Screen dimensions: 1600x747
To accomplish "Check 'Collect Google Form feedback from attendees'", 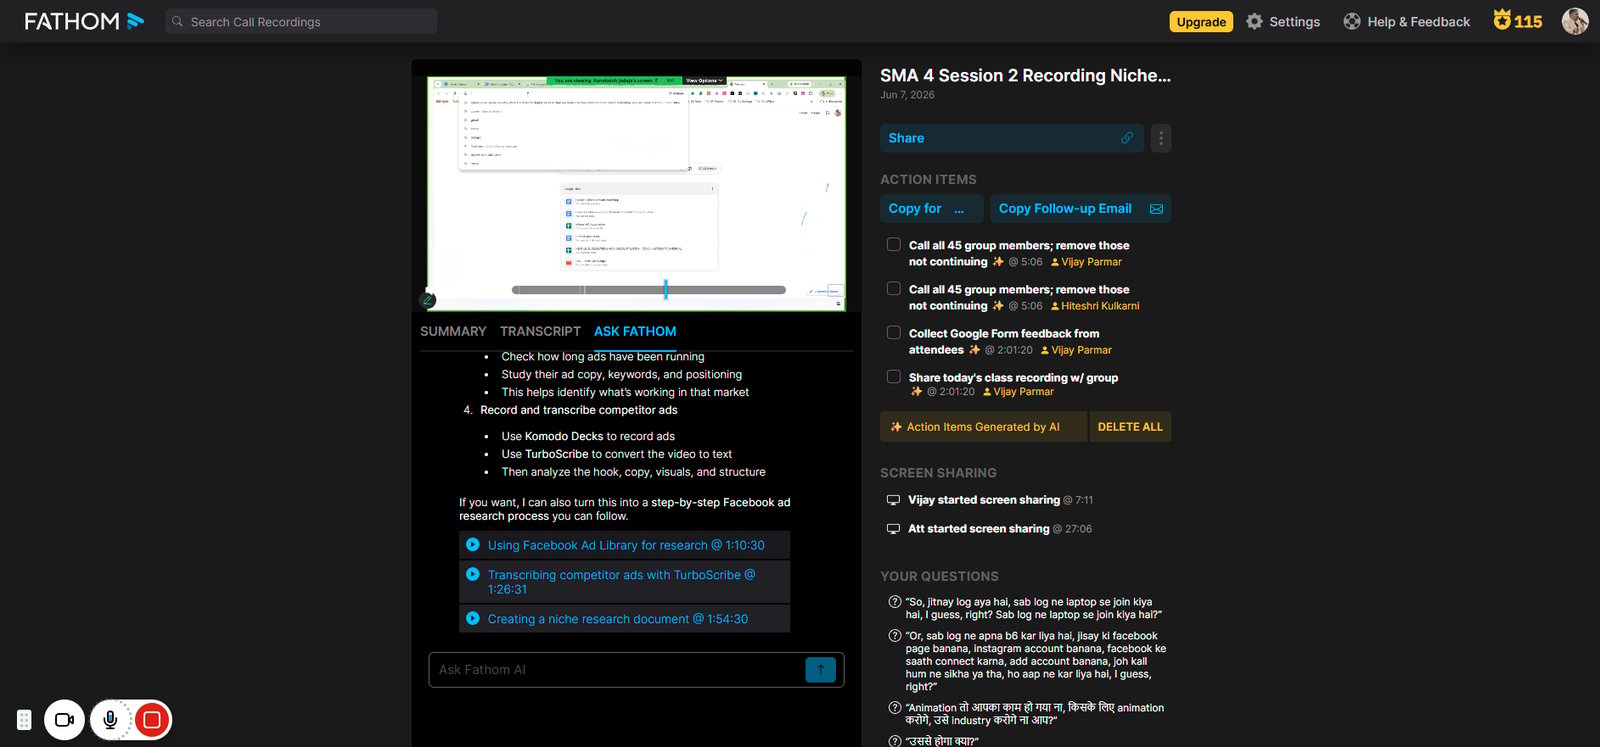I will pyautogui.click(x=894, y=332).
